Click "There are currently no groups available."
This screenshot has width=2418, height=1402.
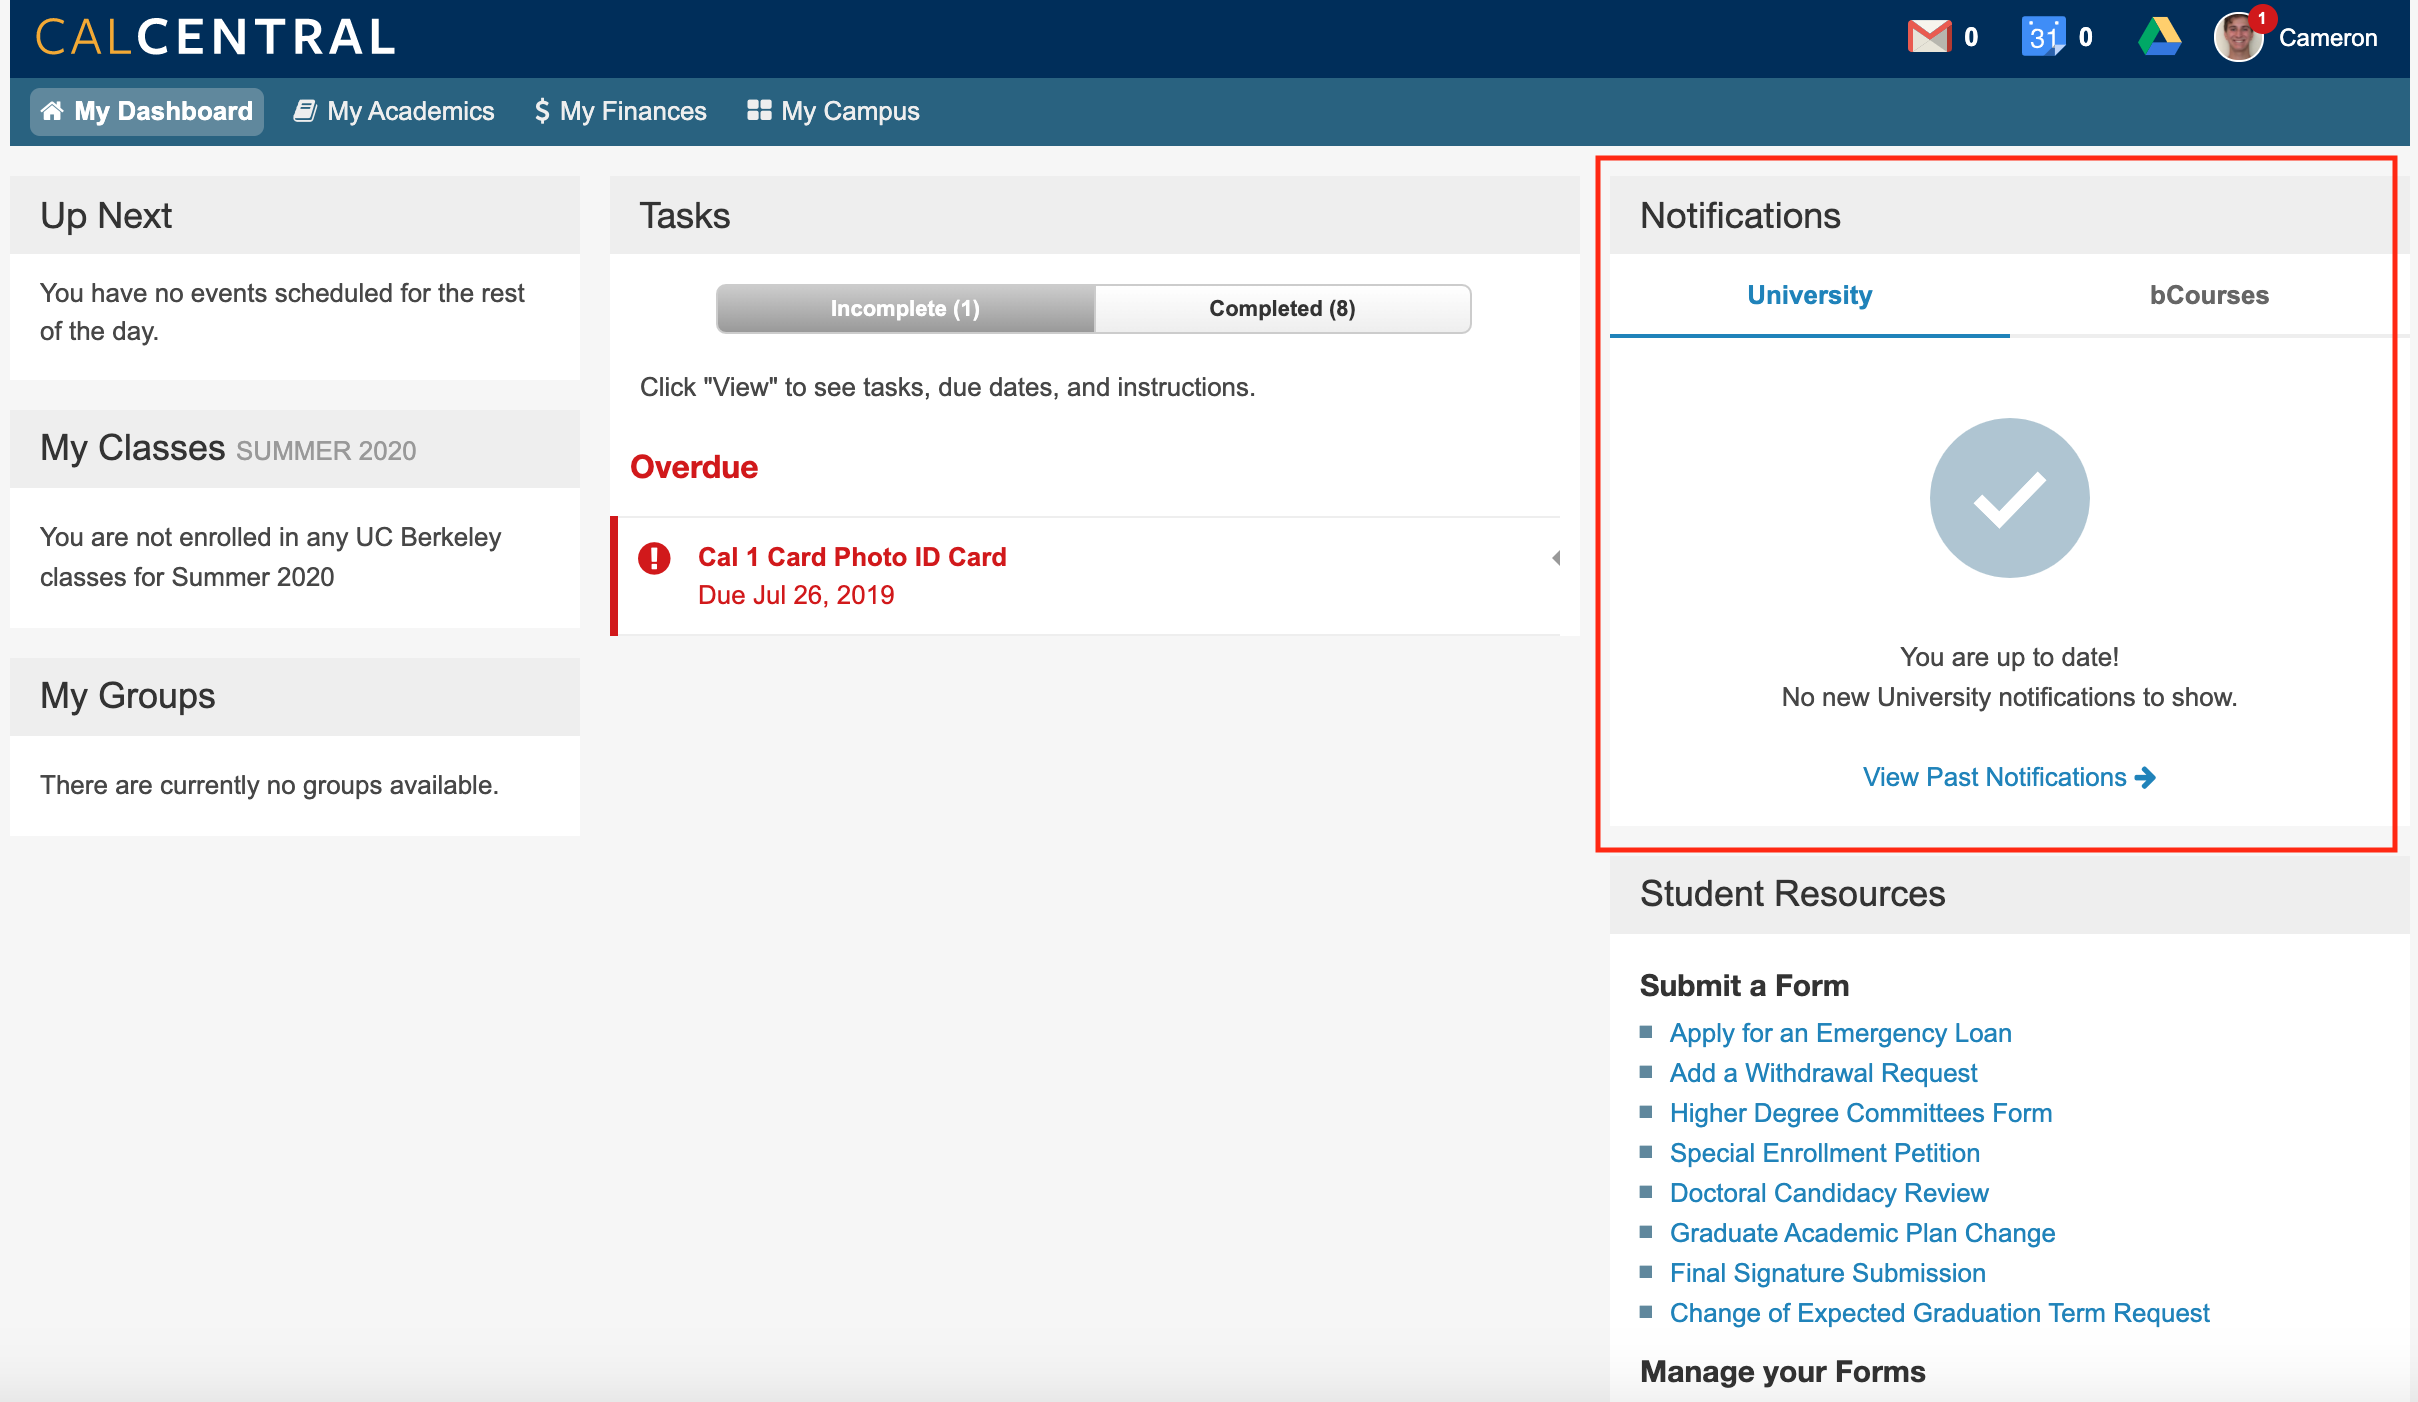click(269, 785)
